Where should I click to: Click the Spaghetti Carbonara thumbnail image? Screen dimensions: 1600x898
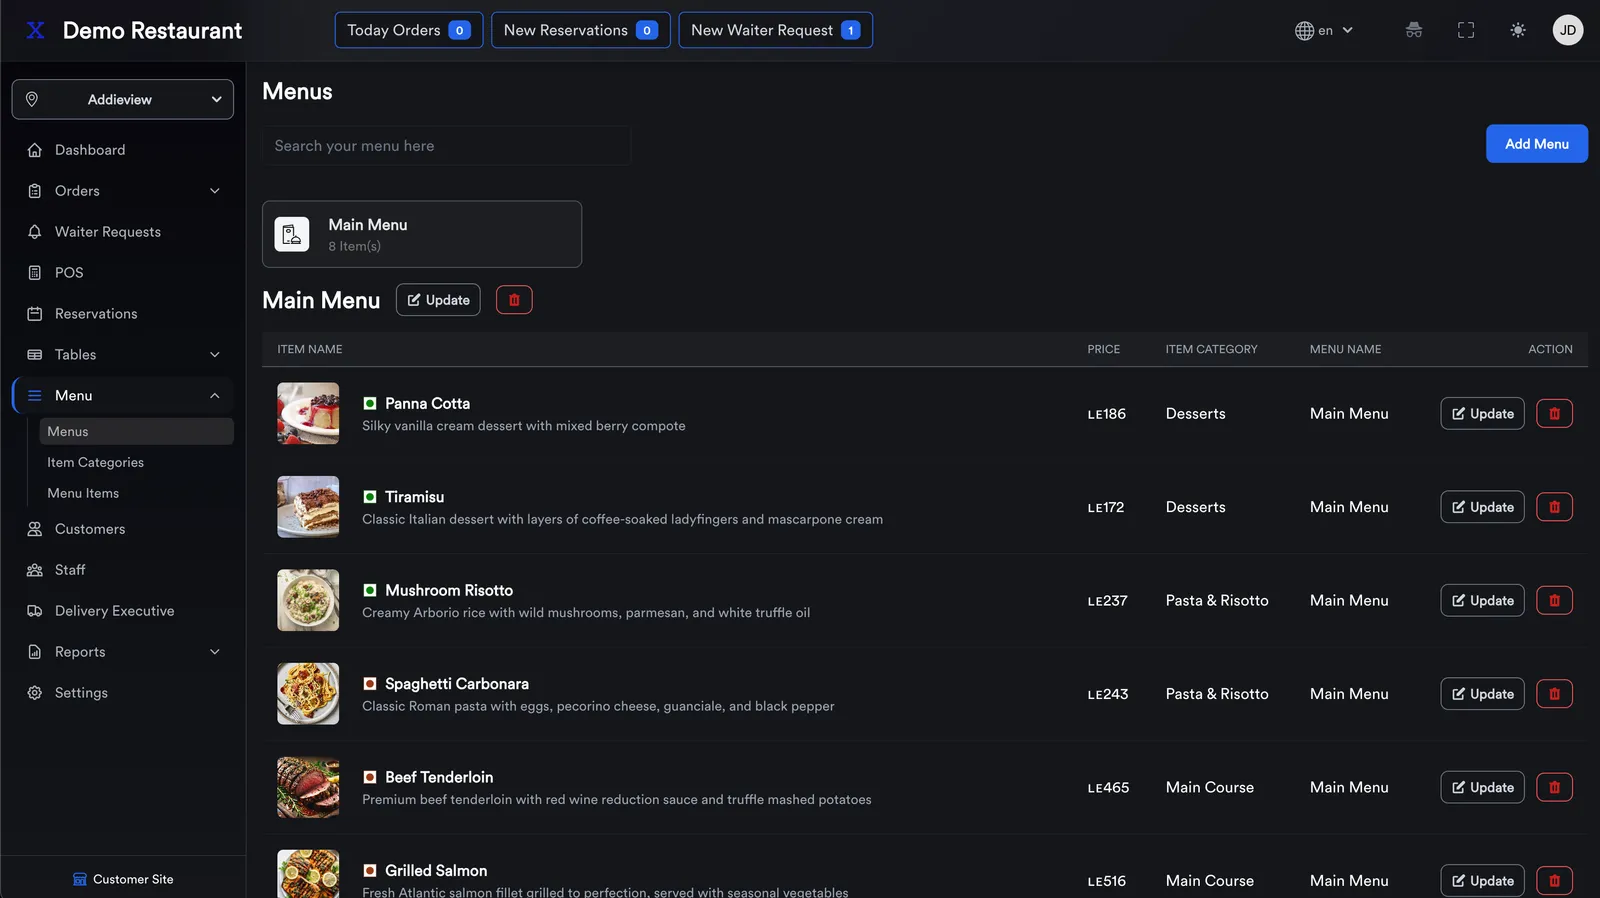tap(308, 694)
